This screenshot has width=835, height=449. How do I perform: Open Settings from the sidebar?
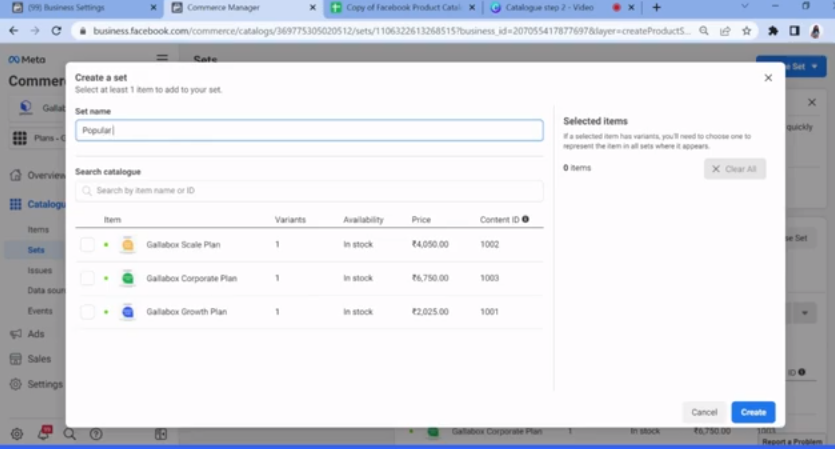[36, 384]
